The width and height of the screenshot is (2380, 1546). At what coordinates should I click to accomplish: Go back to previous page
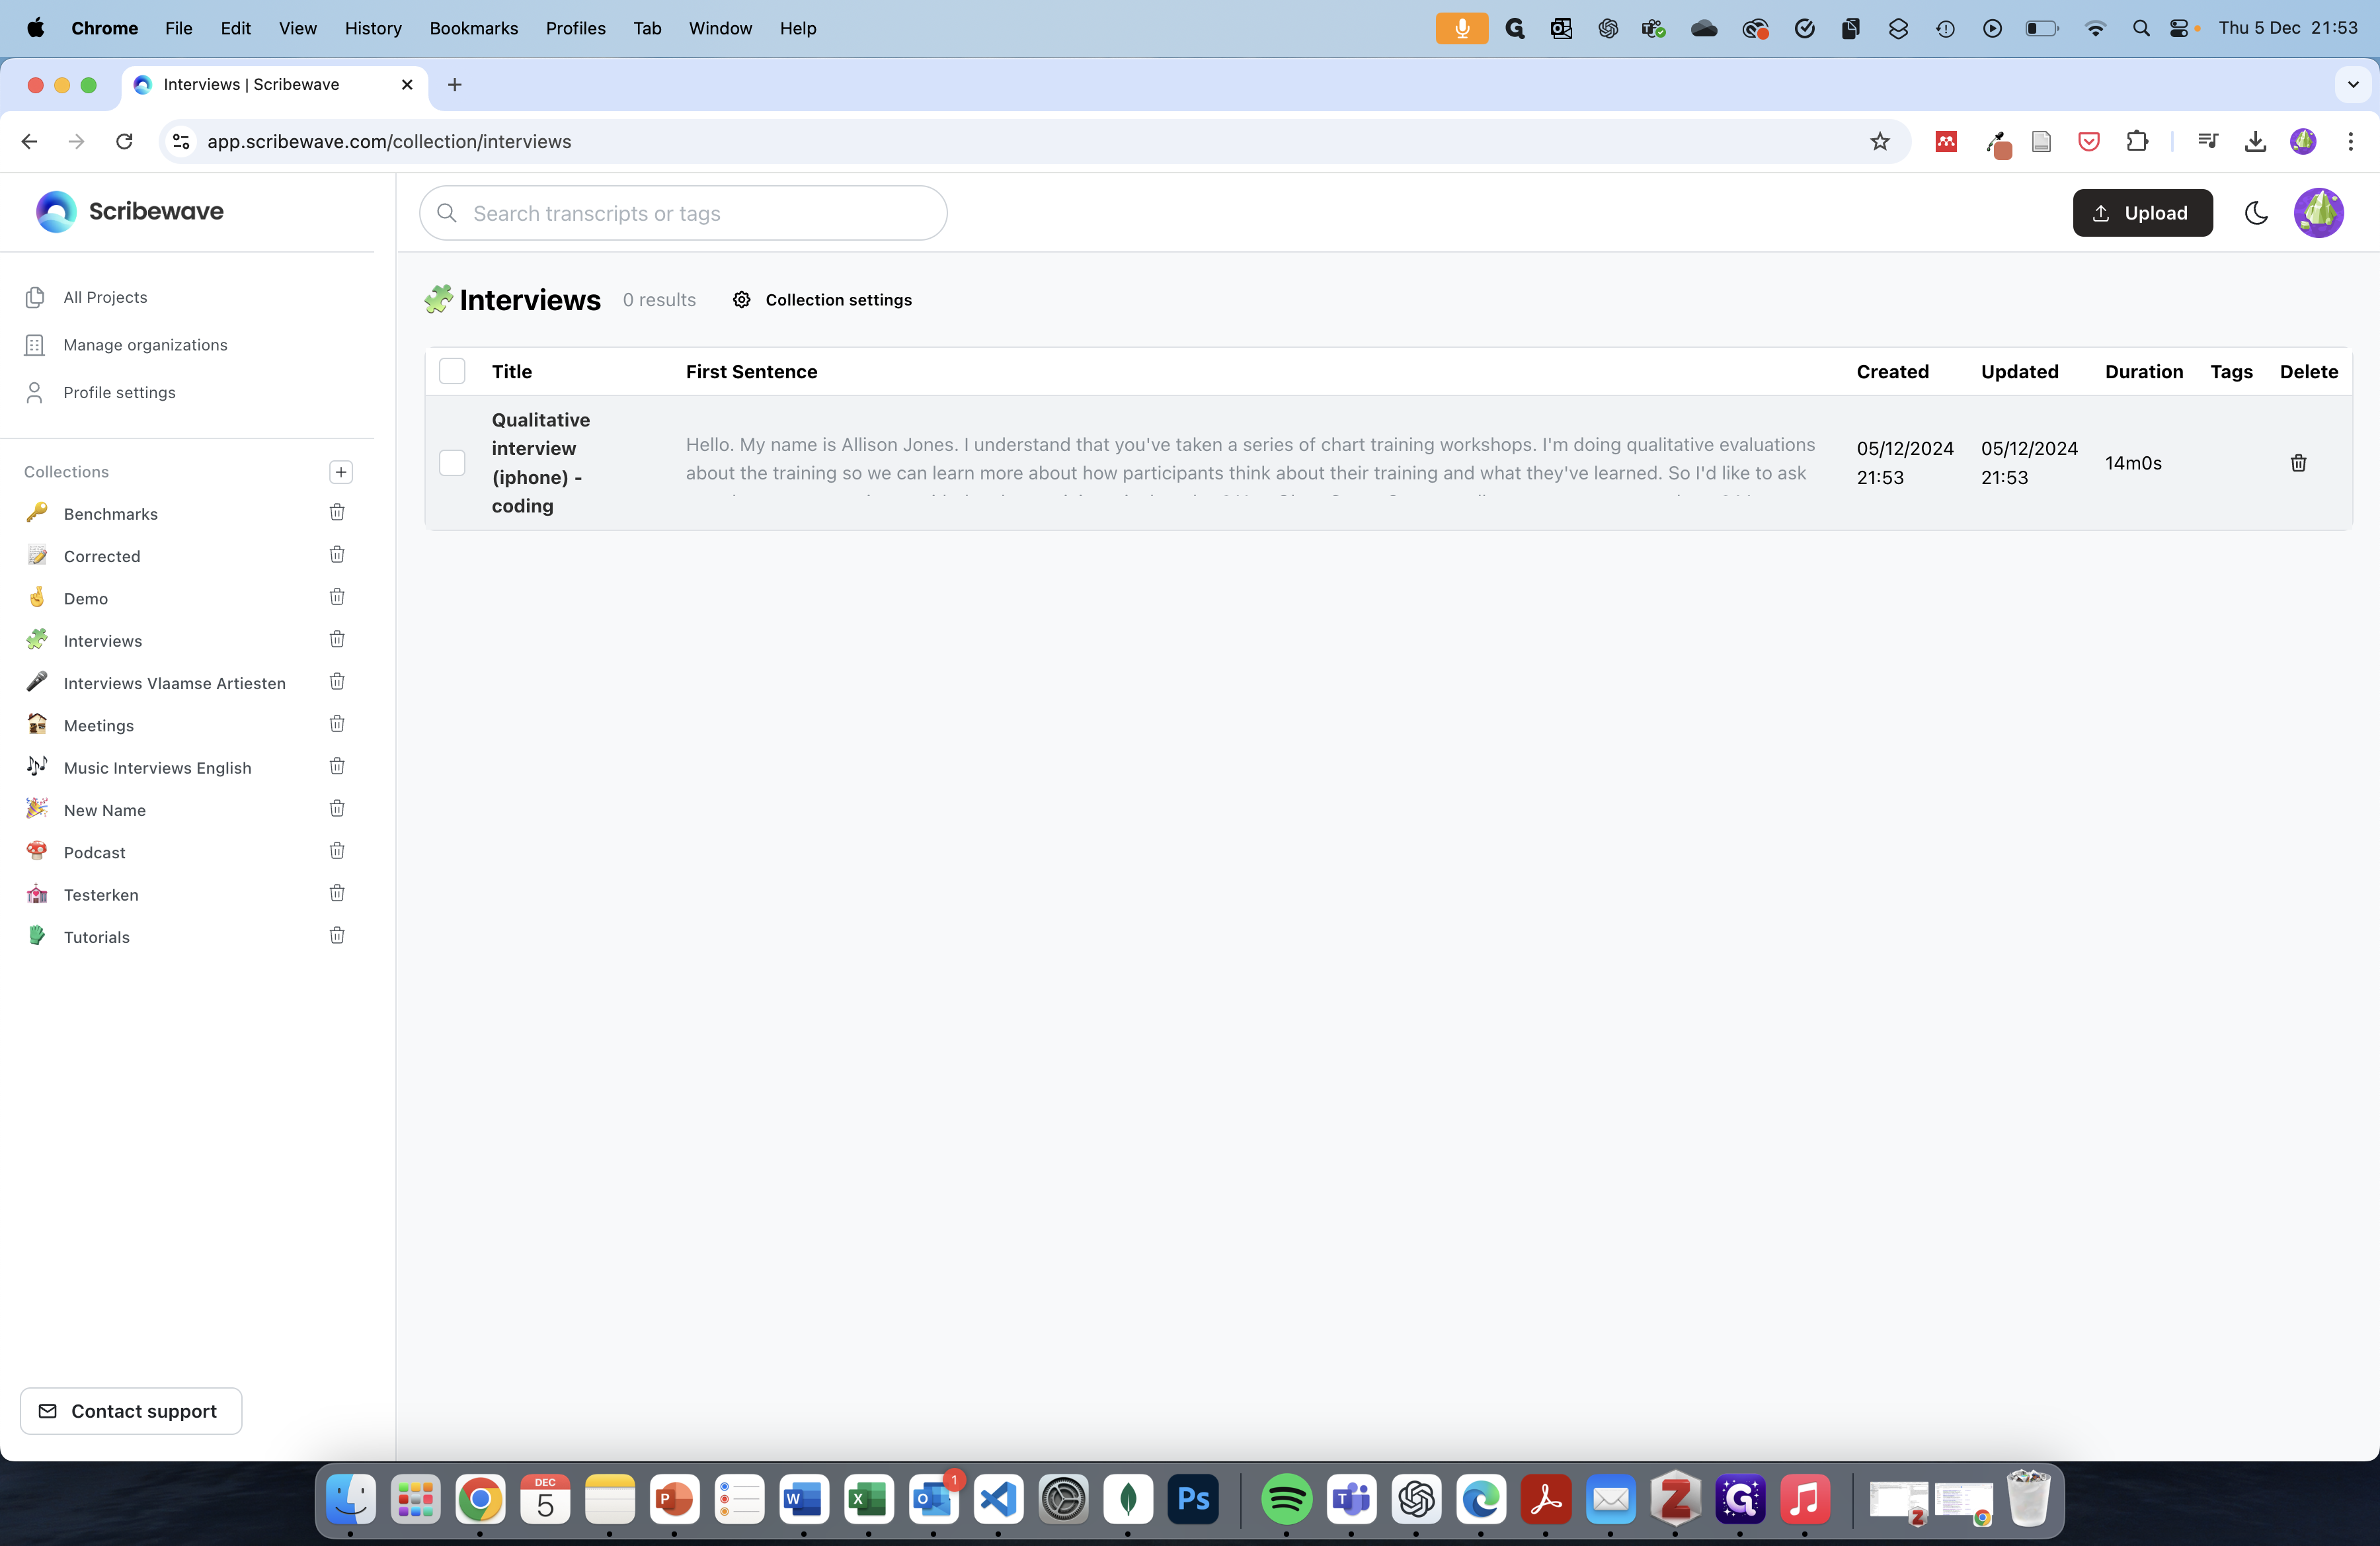(30, 142)
